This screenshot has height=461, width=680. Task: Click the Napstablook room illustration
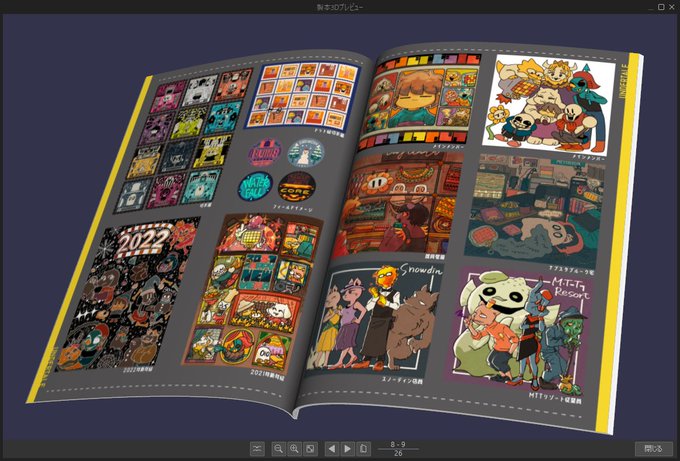tap(536, 210)
